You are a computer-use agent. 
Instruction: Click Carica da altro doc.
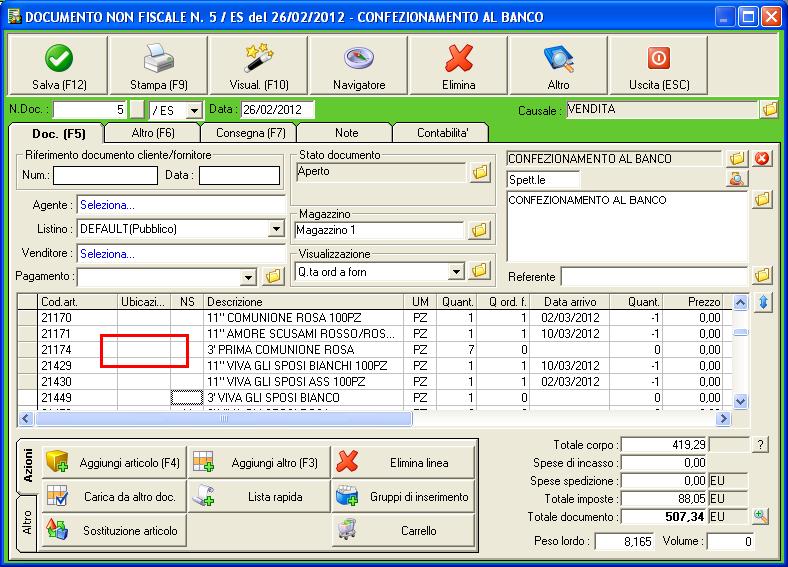point(115,497)
